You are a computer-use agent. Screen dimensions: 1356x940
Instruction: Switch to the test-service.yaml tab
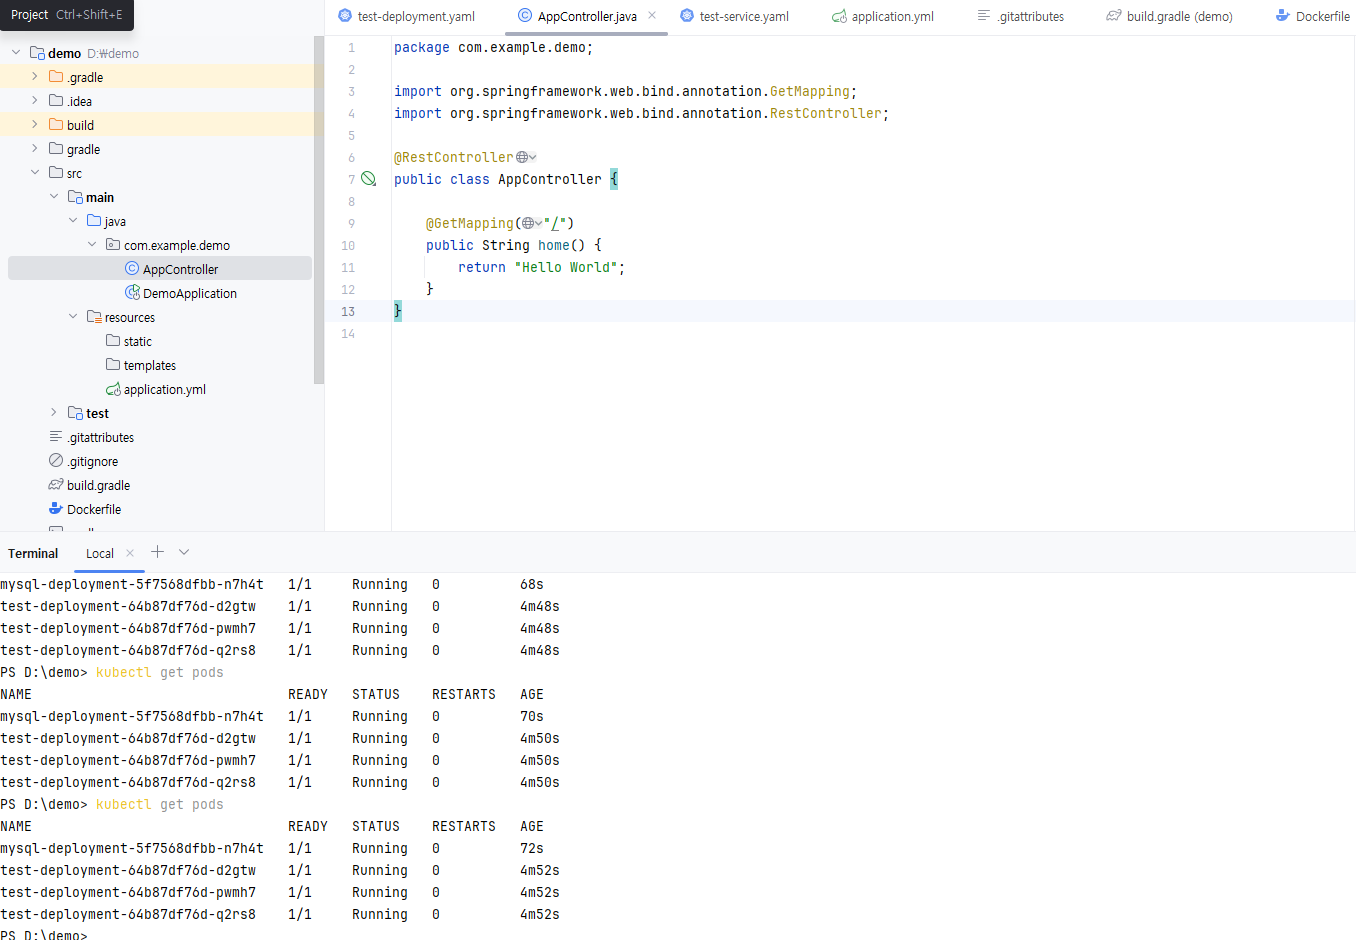coord(735,16)
